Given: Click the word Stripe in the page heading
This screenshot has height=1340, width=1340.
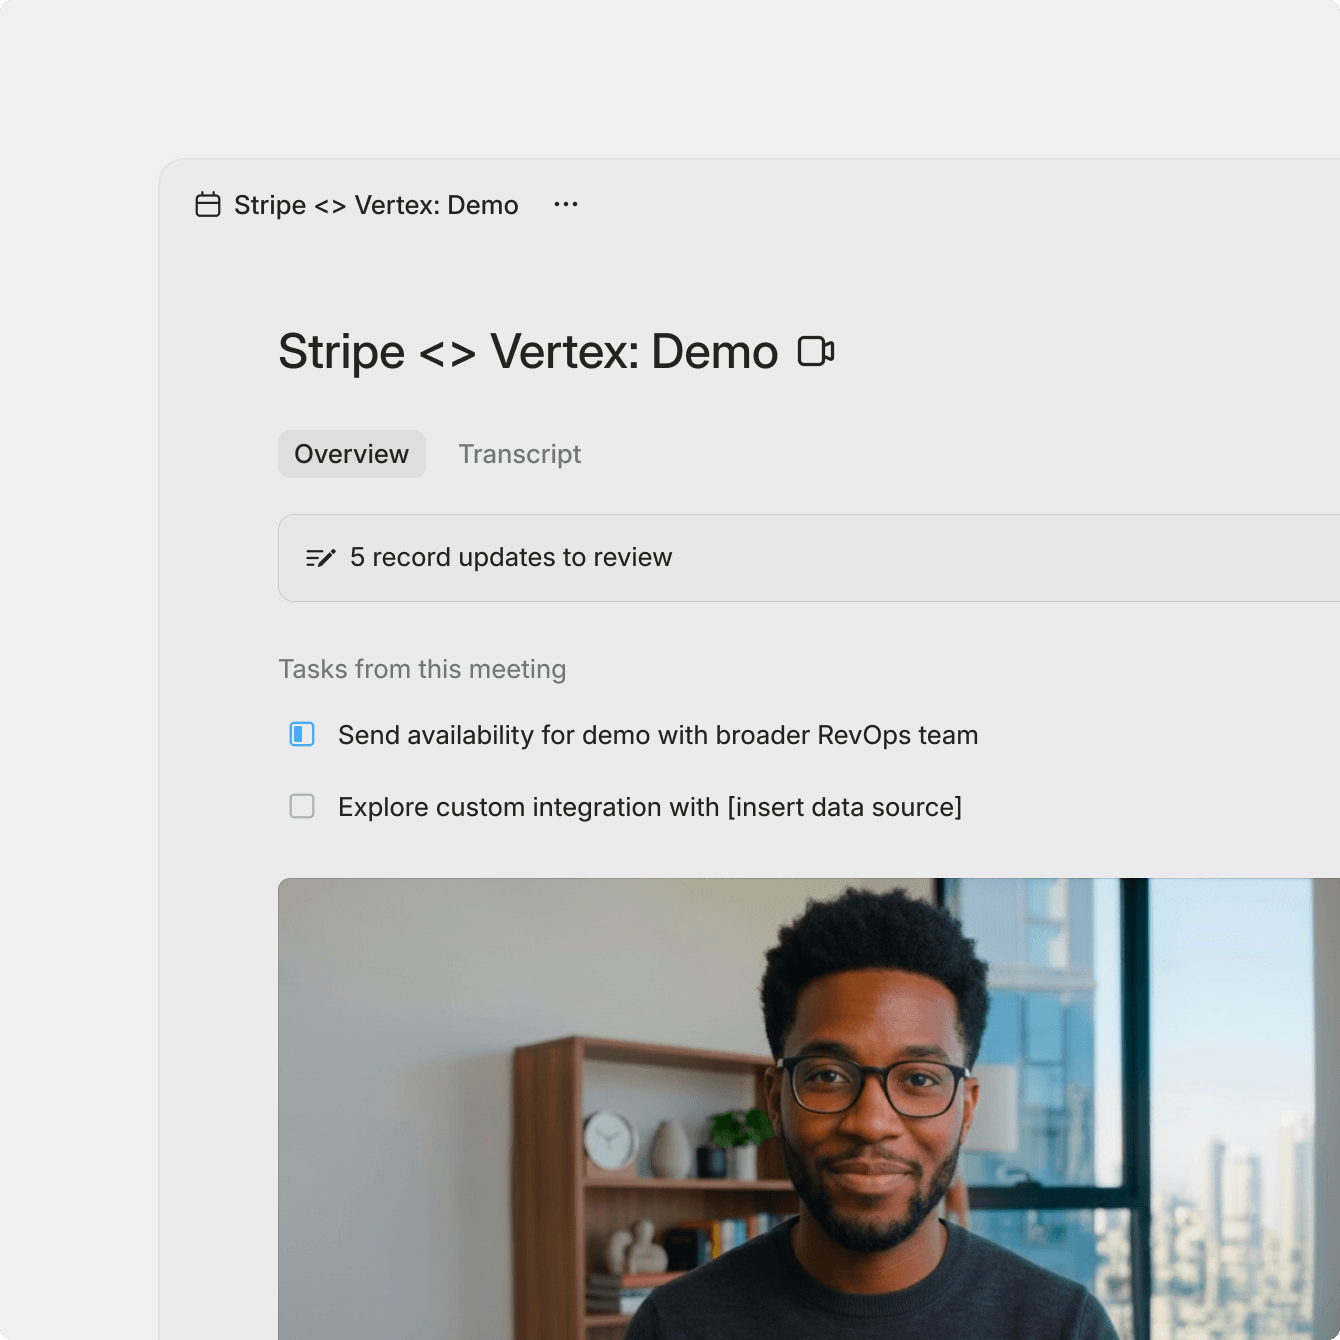Looking at the screenshot, I should pos(341,352).
